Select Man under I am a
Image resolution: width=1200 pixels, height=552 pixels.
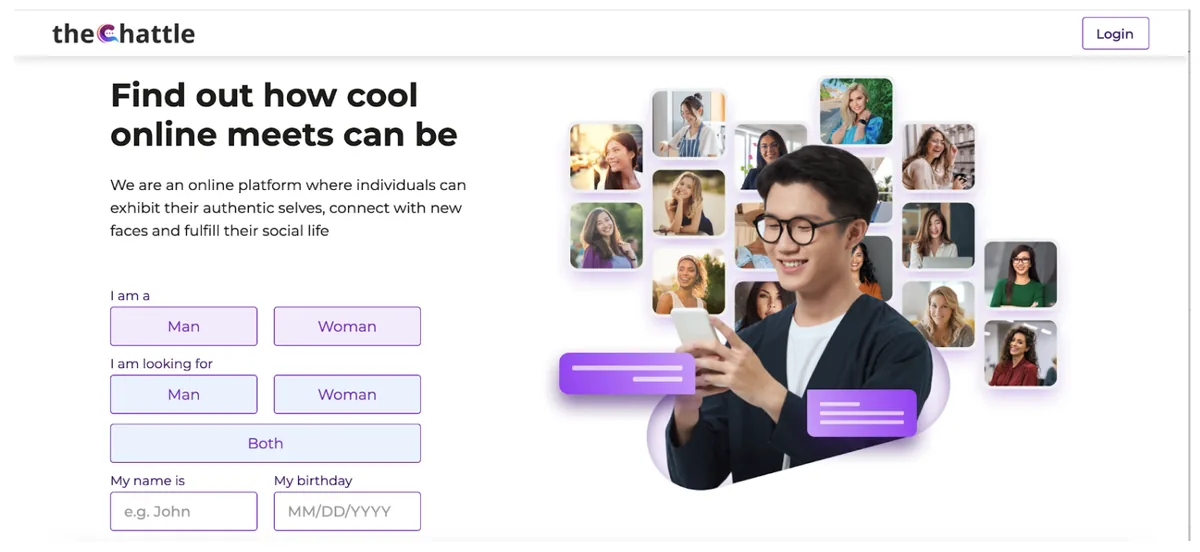[184, 326]
